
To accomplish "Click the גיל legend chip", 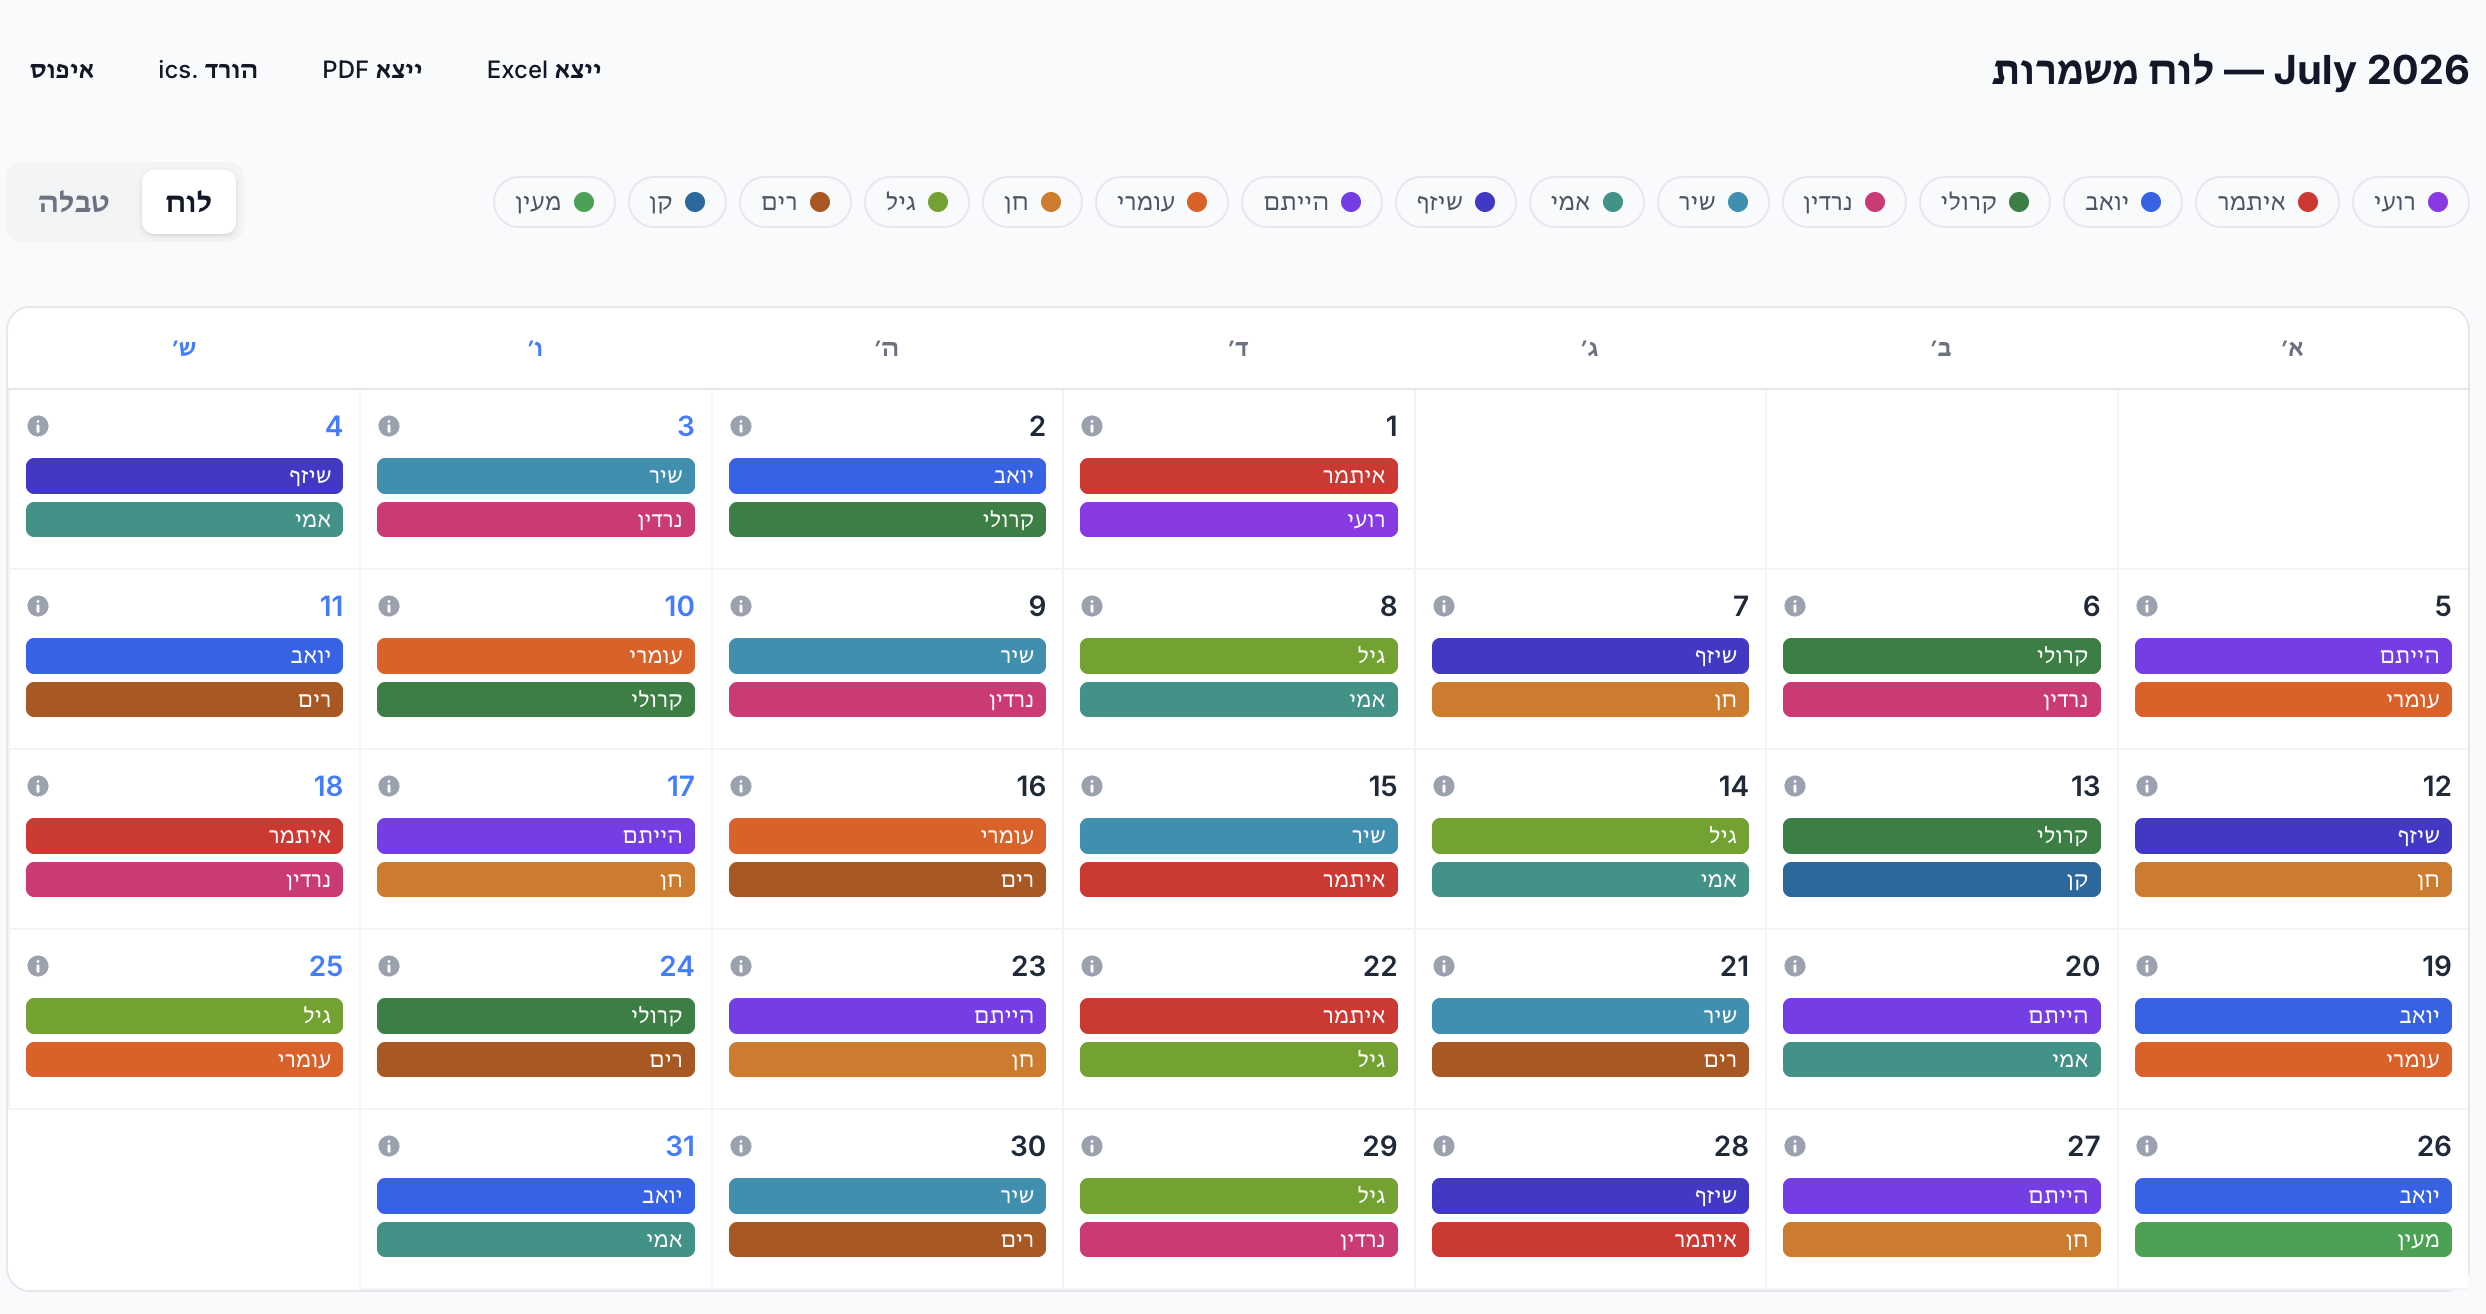I will (917, 202).
